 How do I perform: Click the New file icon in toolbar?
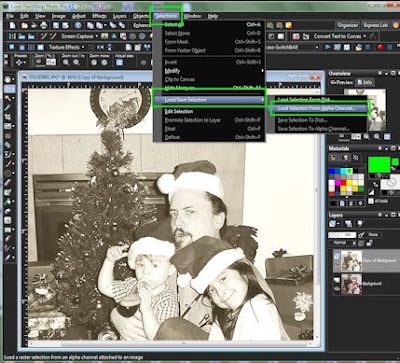12,25
